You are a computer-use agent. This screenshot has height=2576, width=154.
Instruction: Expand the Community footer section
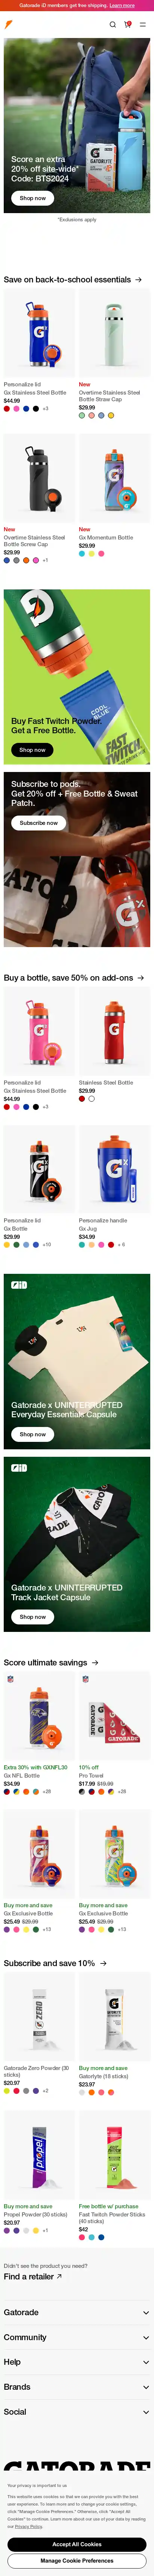(77, 2337)
